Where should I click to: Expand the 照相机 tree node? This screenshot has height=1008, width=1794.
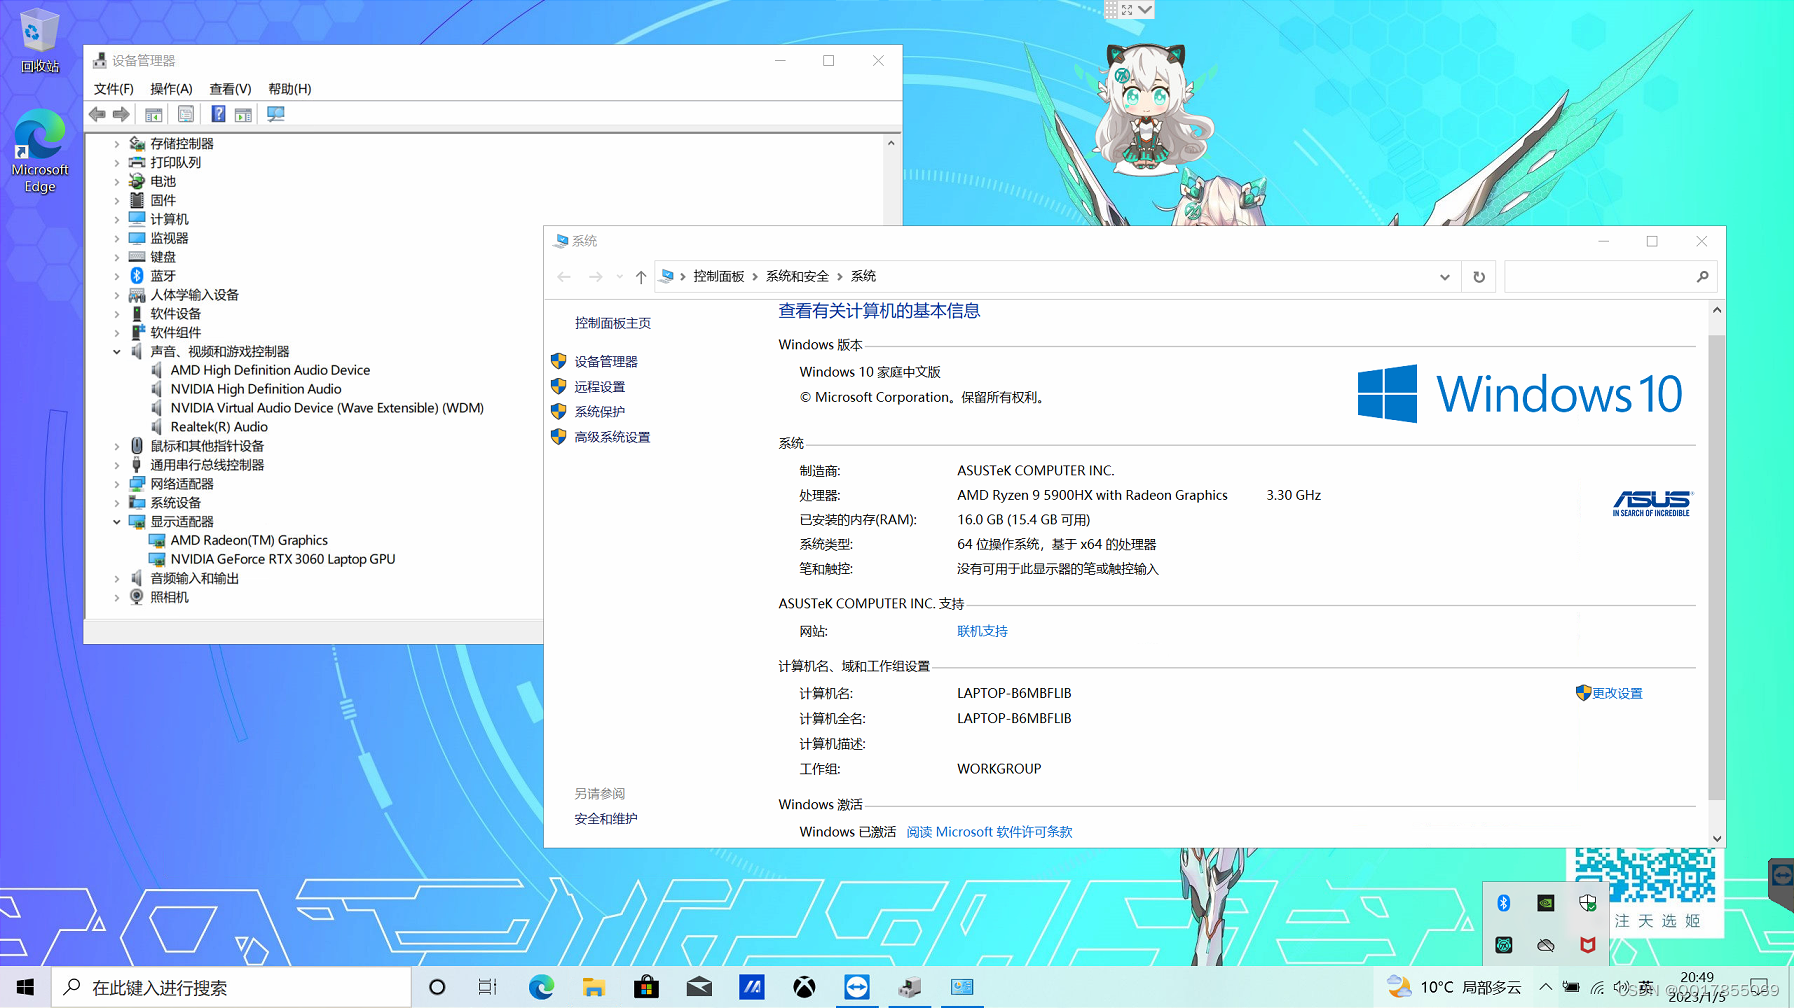(117, 598)
